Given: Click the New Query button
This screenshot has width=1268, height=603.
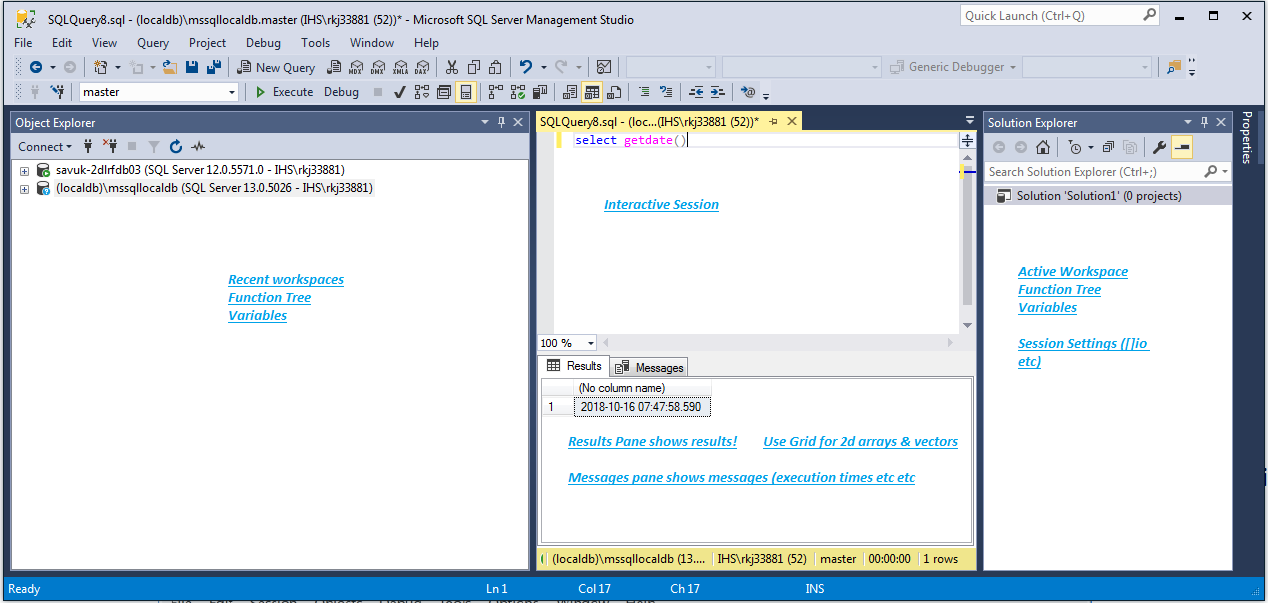Looking at the screenshot, I should (276, 67).
